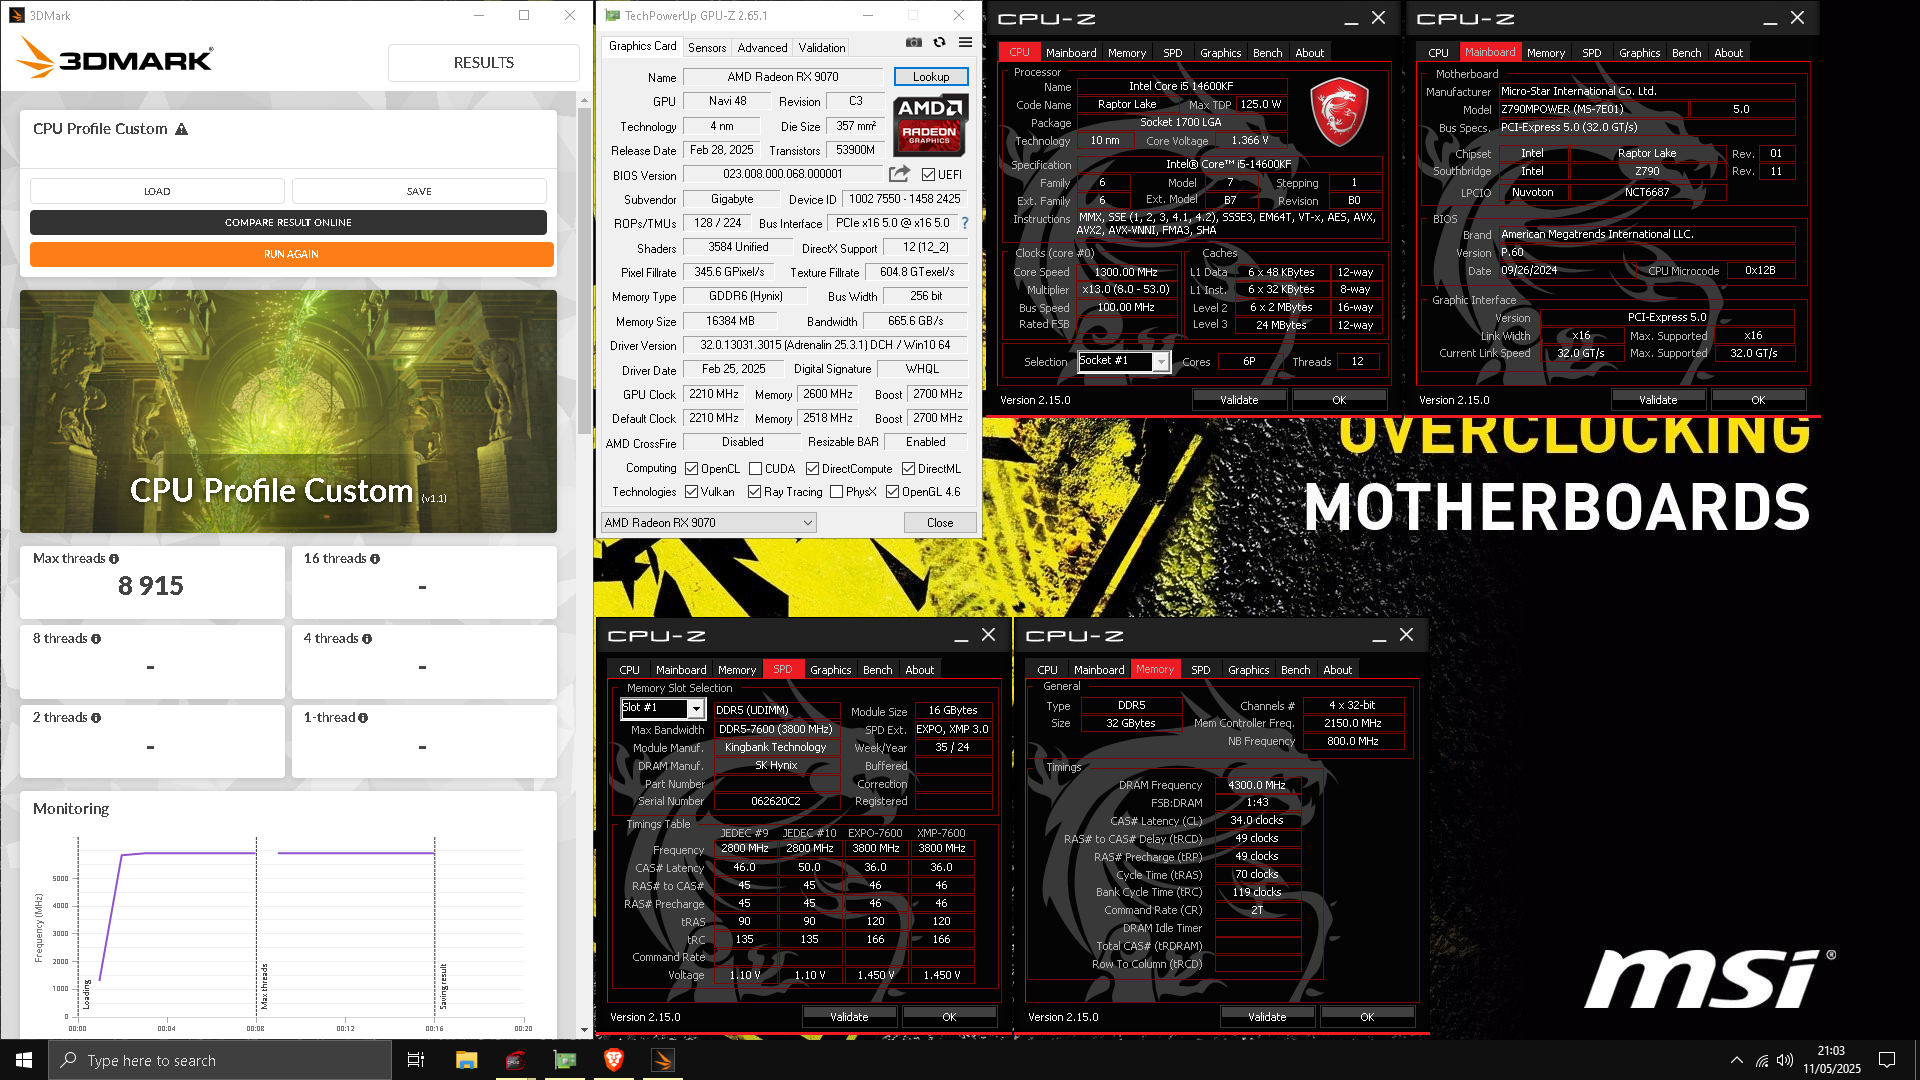Open the notification center icon

click(1887, 1060)
